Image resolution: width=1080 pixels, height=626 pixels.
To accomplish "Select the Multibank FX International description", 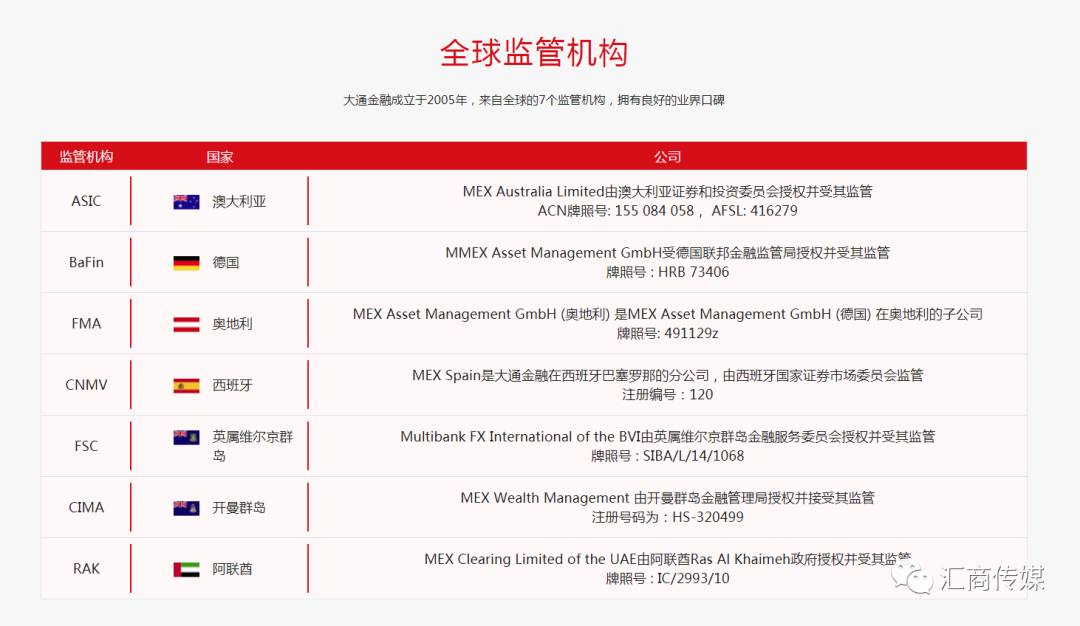I will (667, 437).
